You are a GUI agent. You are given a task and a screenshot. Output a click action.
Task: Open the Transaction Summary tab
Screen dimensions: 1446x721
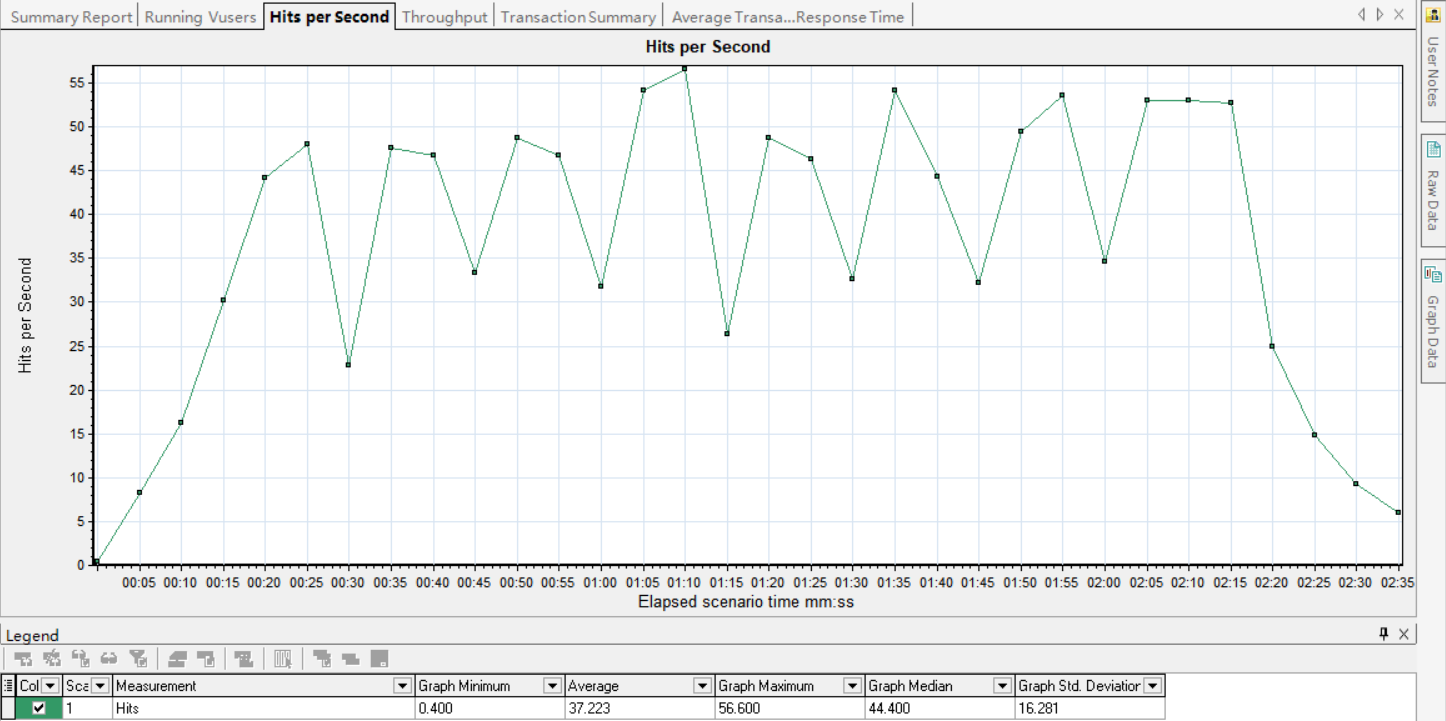(x=578, y=17)
